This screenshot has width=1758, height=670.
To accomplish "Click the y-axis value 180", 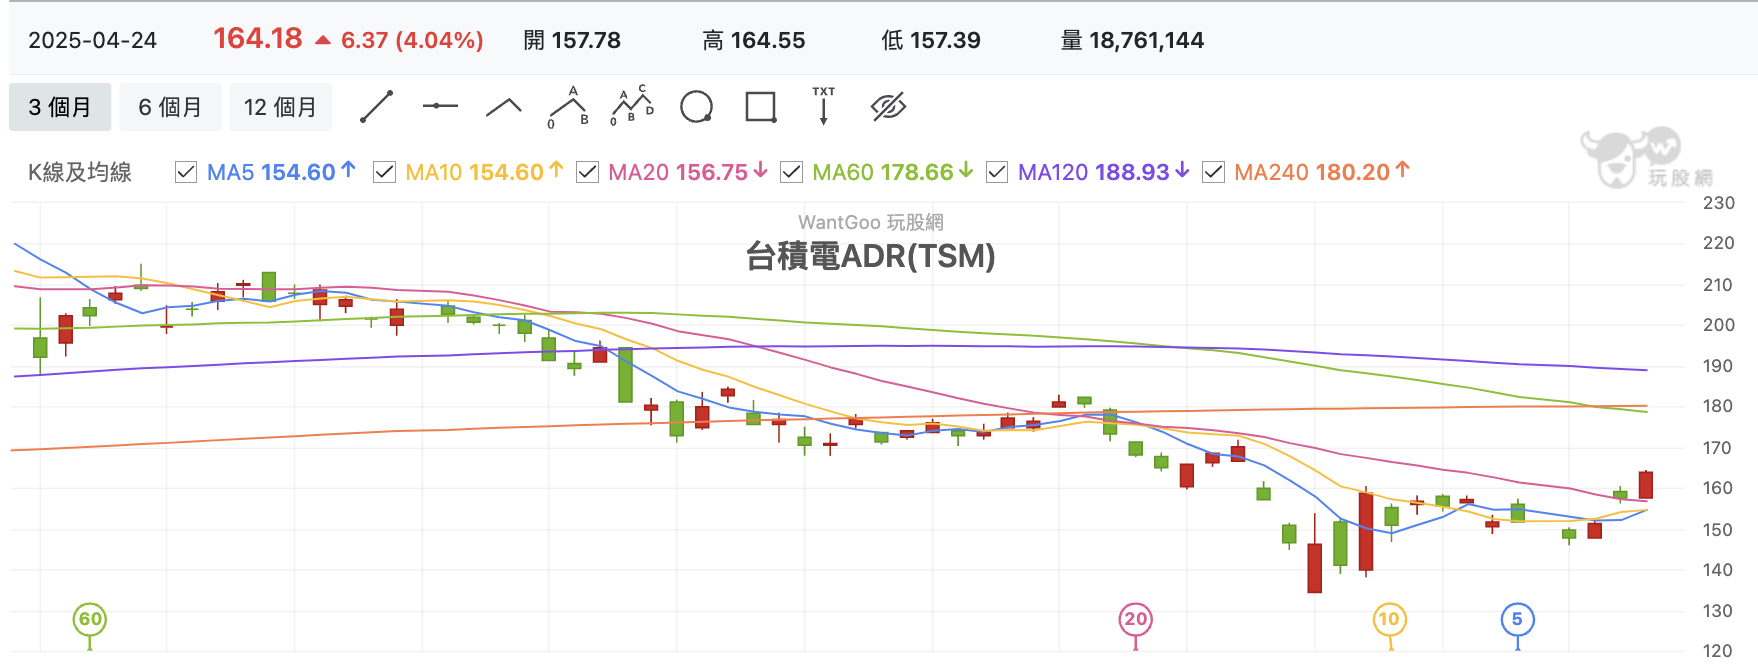I will (x=1718, y=406).
